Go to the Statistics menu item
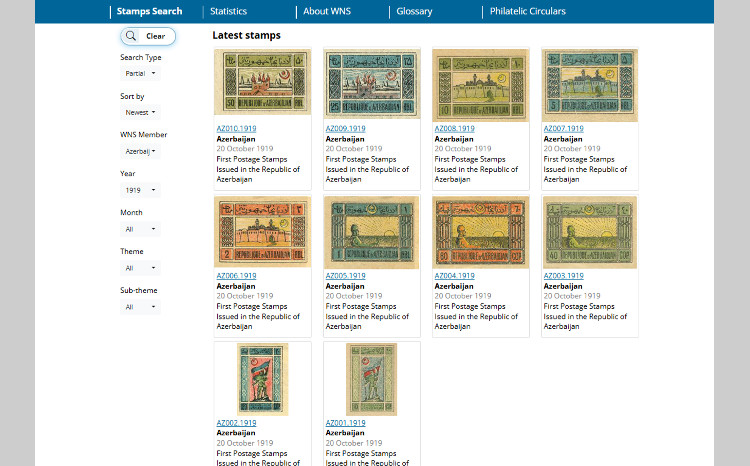 click(x=228, y=12)
